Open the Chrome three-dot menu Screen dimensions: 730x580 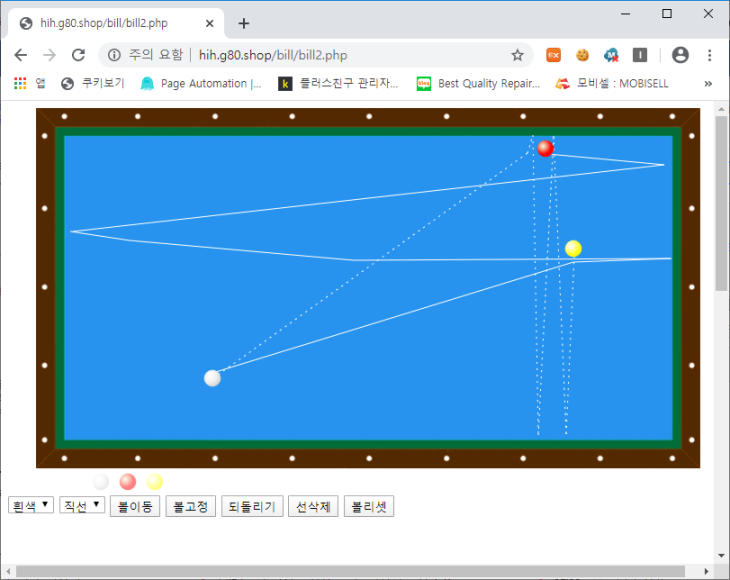(x=709, y=55)
